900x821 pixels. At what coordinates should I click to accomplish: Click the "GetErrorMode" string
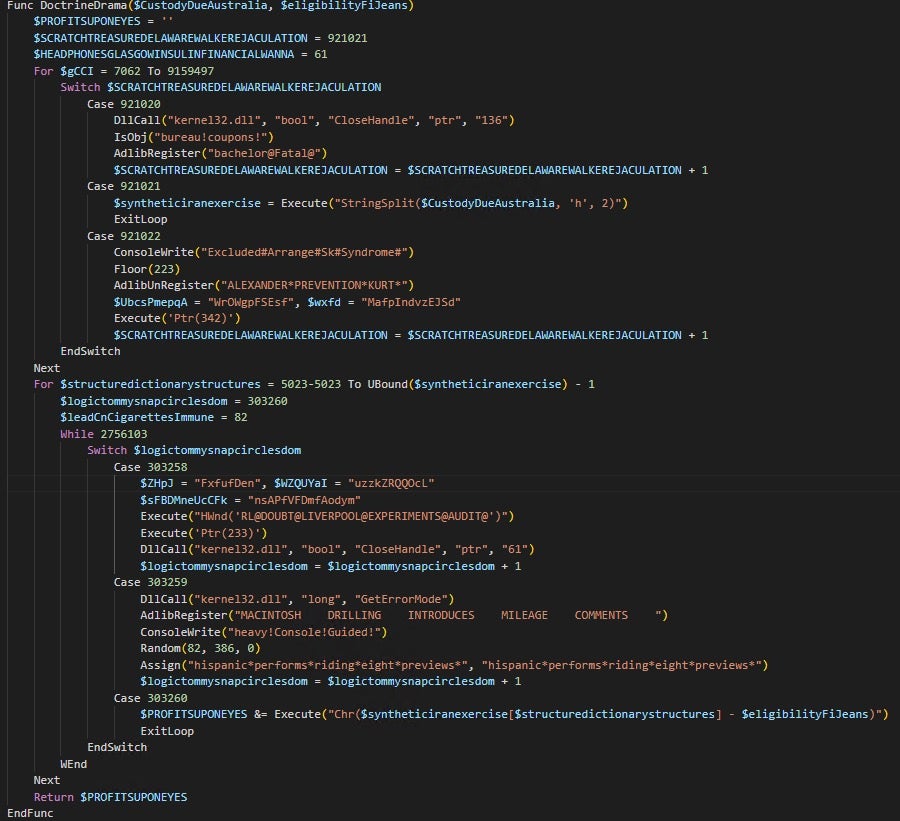405,598
